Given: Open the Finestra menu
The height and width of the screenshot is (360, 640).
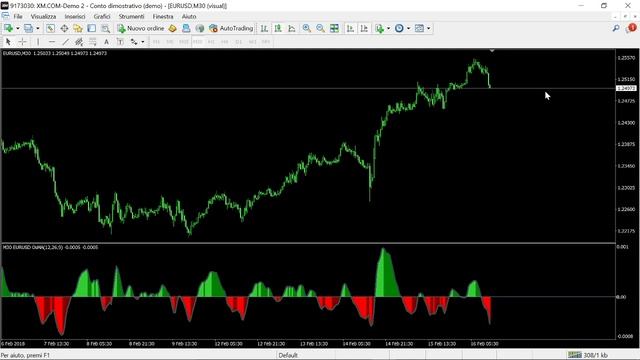Looking at the screenshot, I should point(163,16).
